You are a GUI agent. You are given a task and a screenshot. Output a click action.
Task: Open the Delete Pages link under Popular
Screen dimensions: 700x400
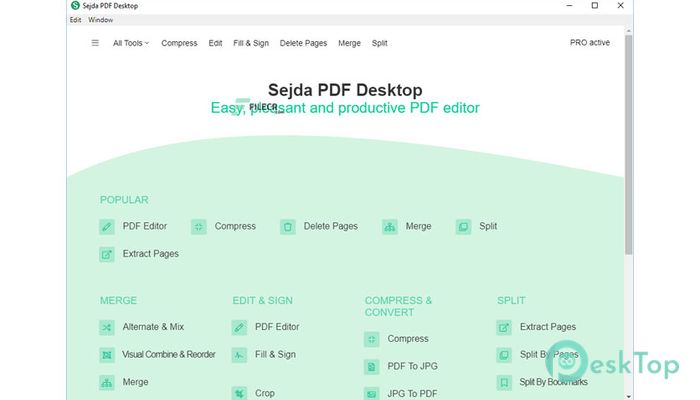coord(330,226)
